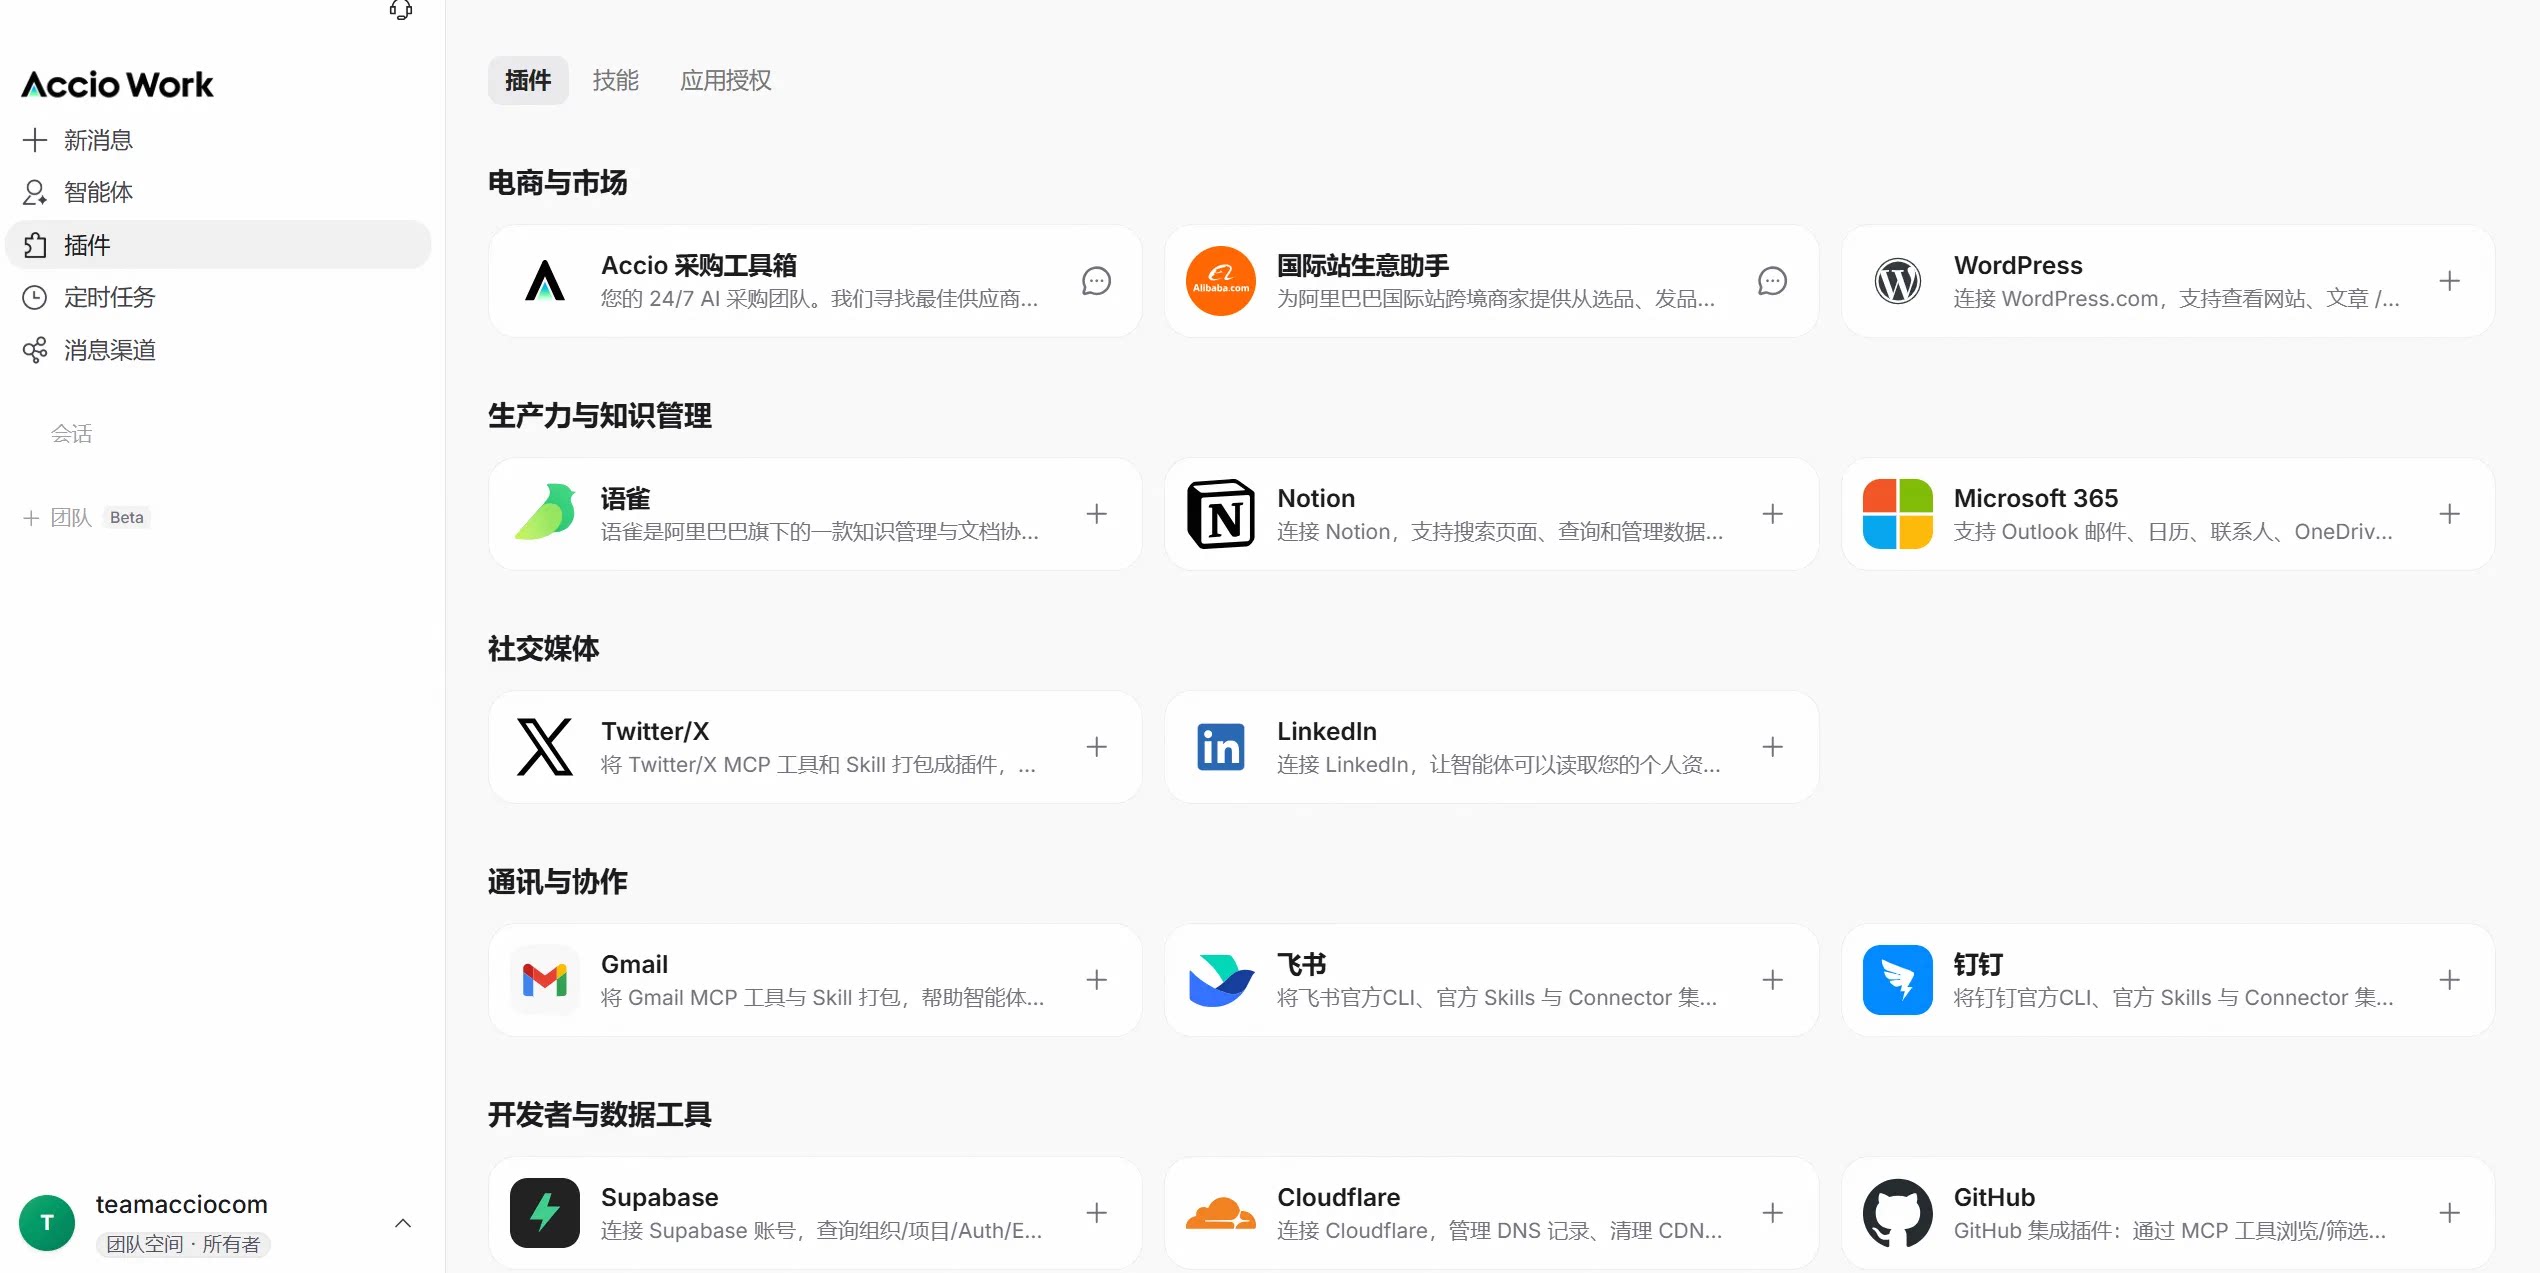Click the Twitter/X description text
2540x1273 pixels.
point(819,765)
